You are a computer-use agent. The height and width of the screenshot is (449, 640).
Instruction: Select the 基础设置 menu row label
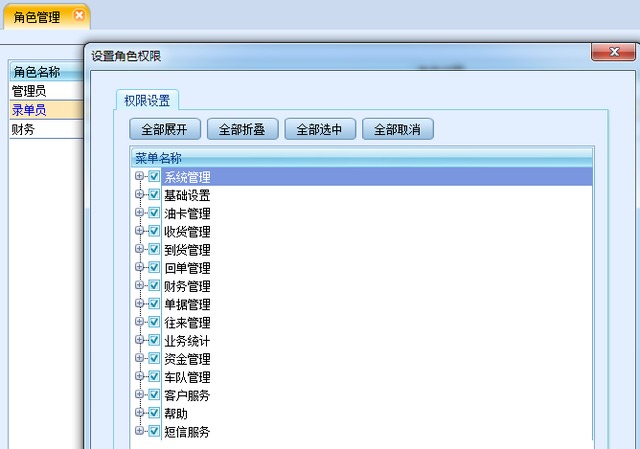tap(187, 195)
